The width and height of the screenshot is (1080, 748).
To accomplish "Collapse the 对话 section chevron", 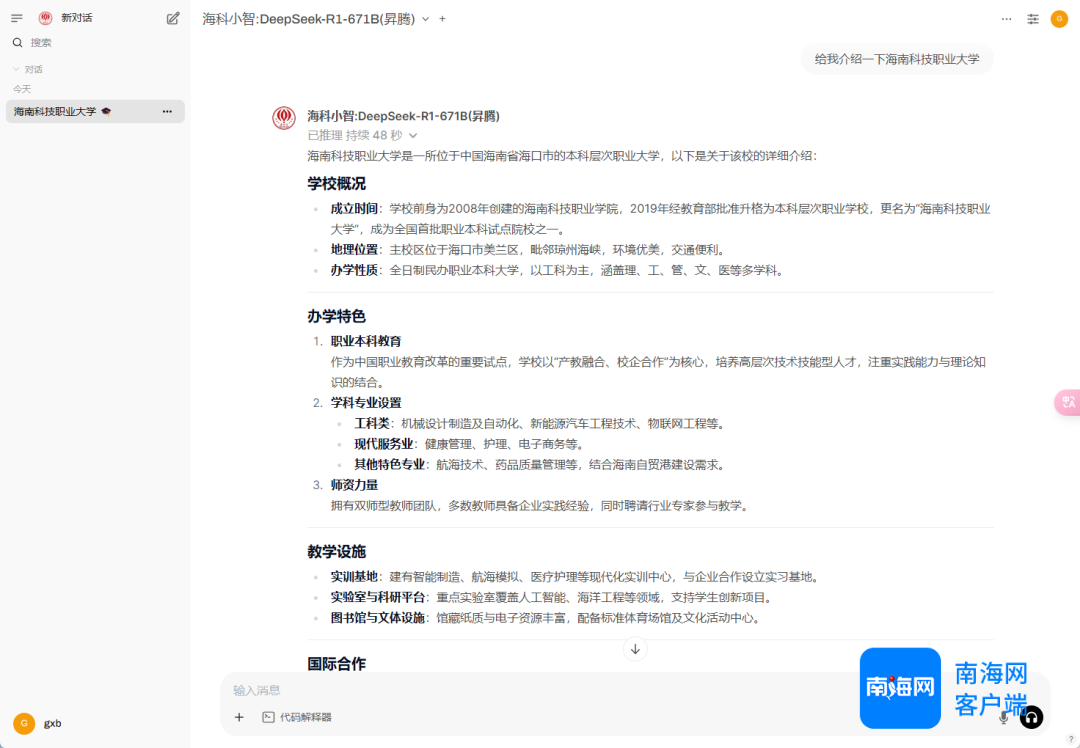I will [x=16, y=69].
